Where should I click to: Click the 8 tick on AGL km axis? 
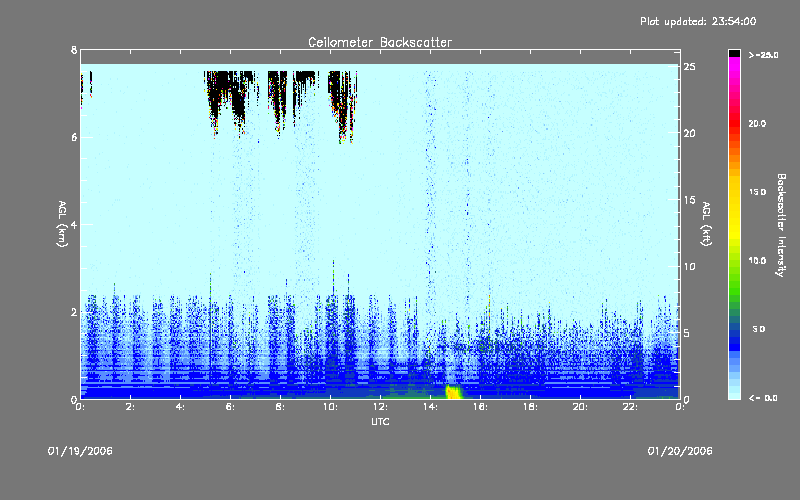(x=74, y=50)
